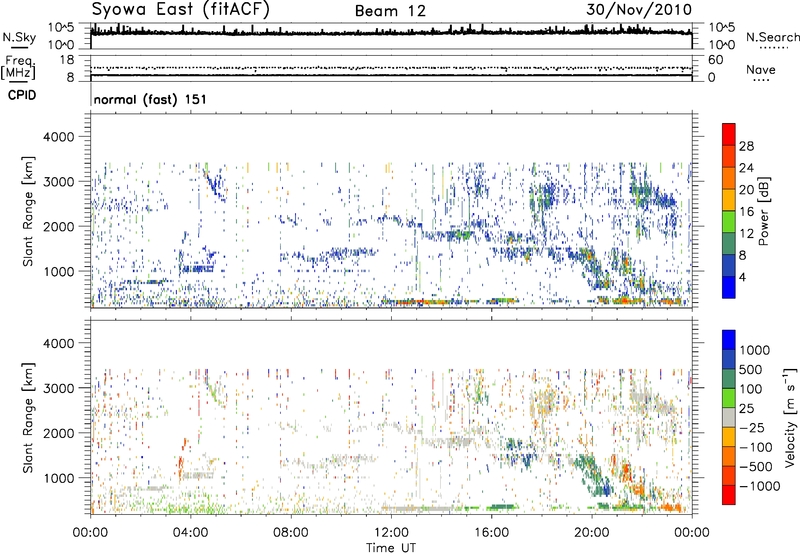Click the '4000' tick of the power panel
Screen dimensions: 800x554
58,137
